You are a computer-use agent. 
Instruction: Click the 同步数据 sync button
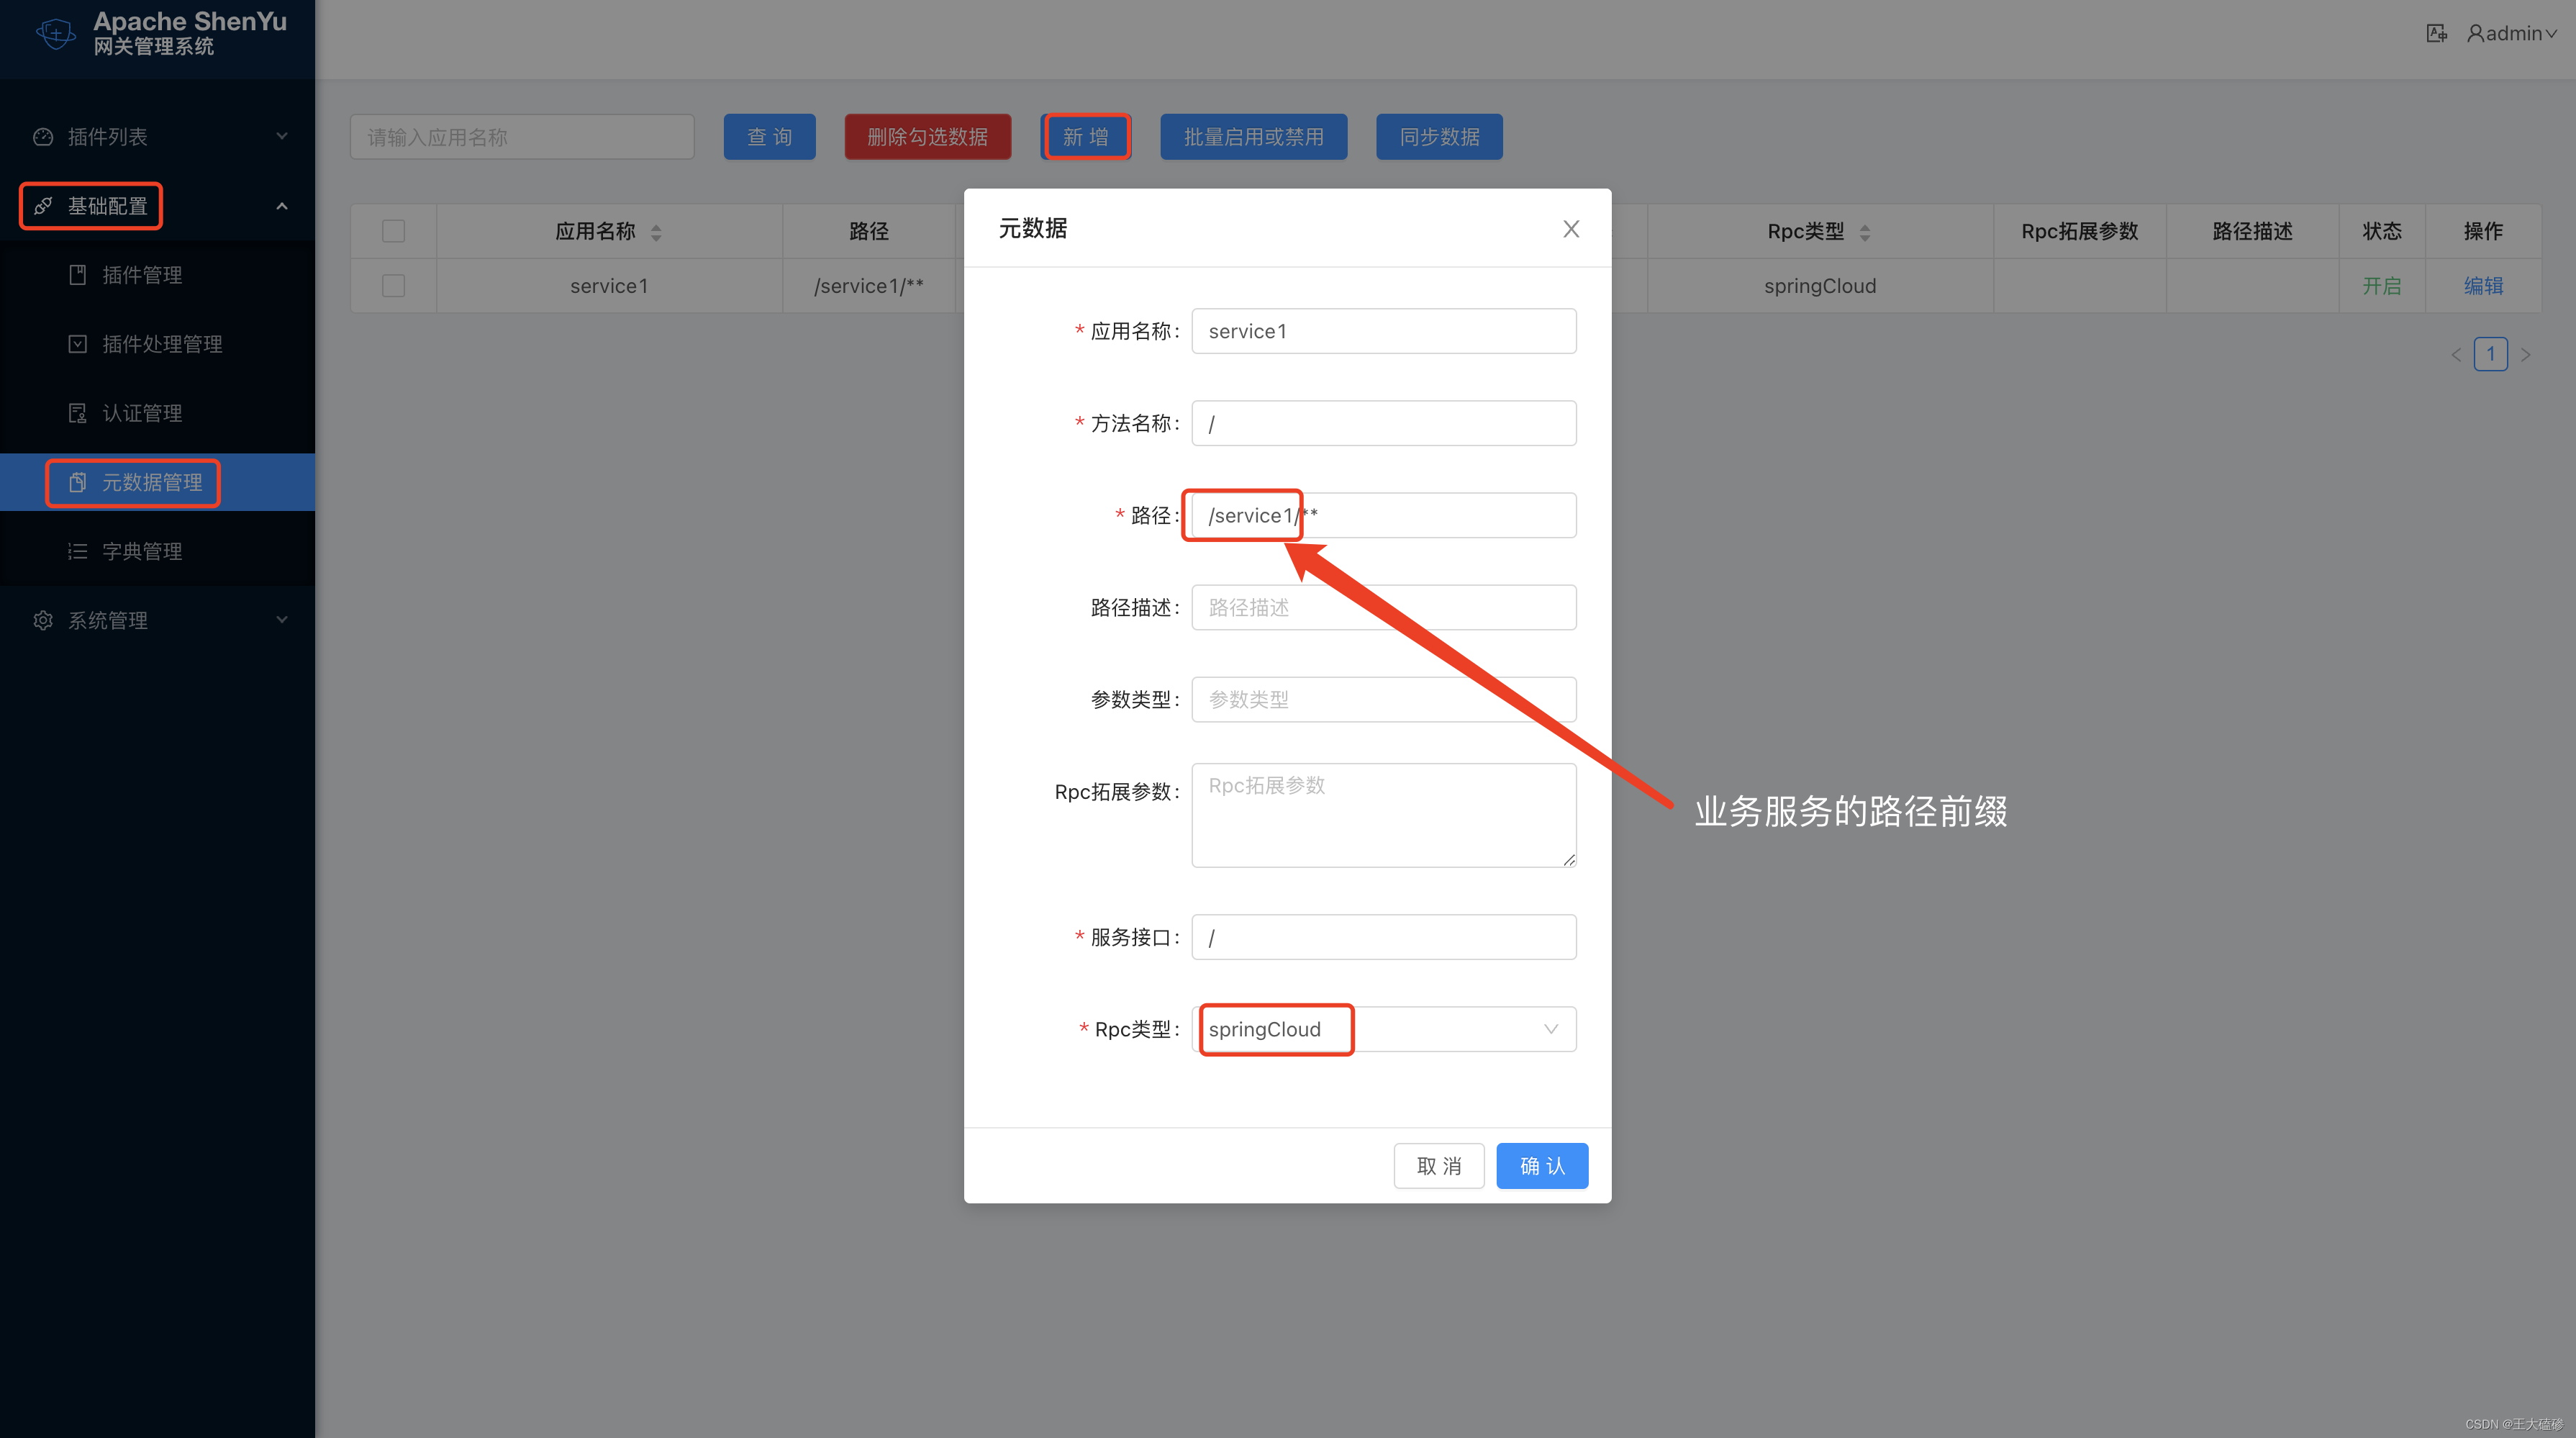[x=1439, y=137]
